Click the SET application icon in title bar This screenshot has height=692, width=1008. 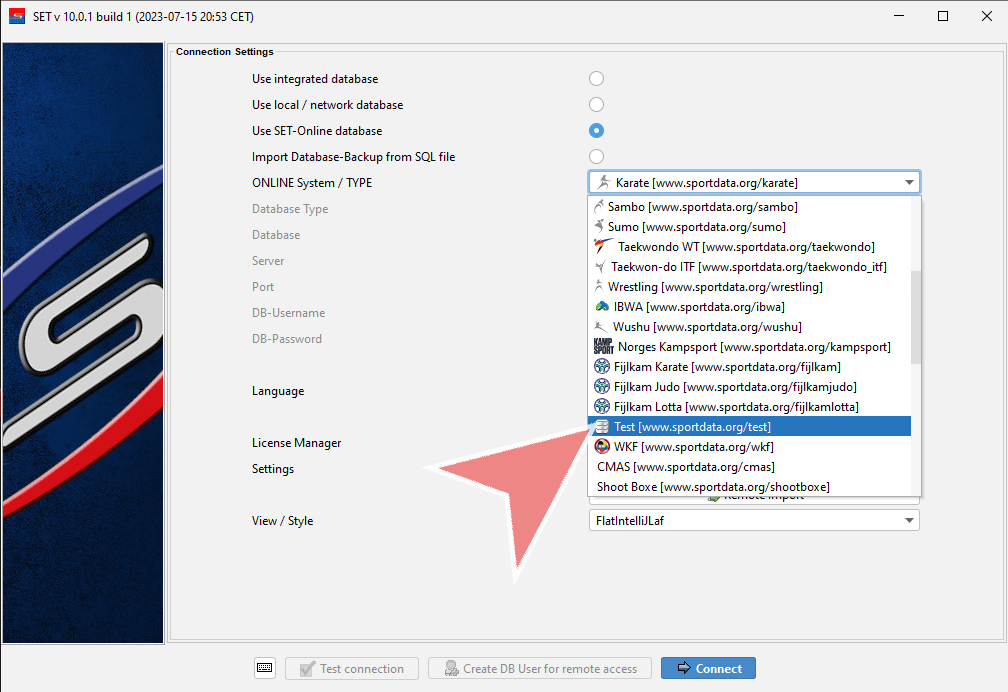pos(17,16)
